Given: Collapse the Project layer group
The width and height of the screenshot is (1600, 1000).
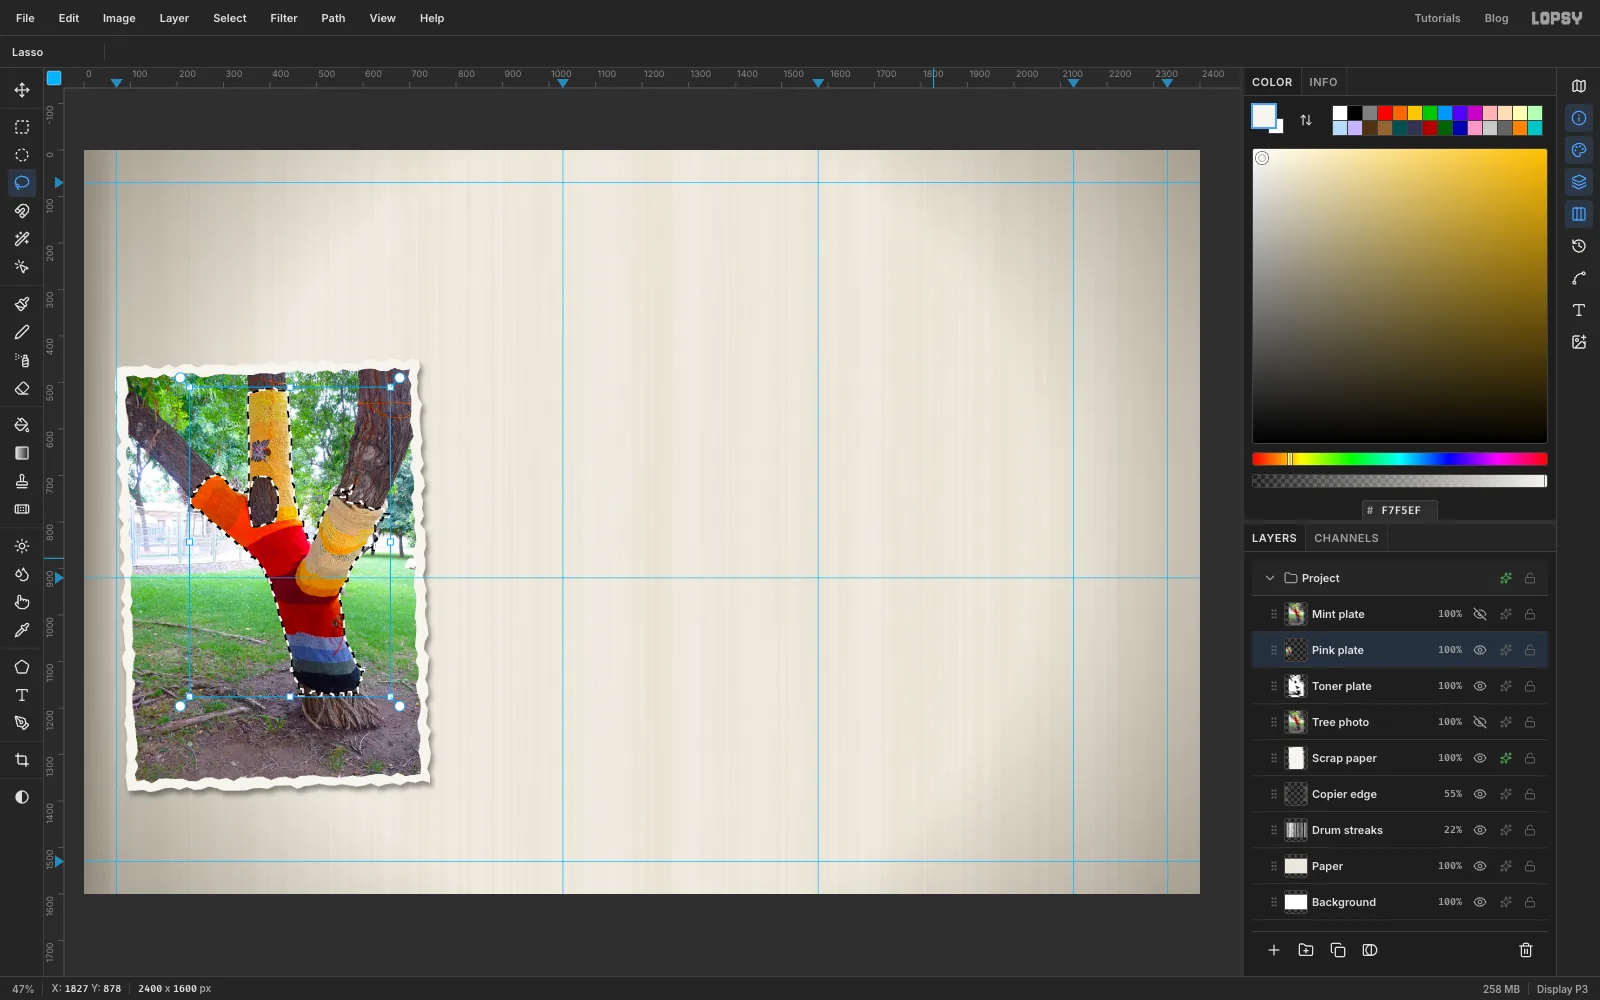Looking at the screenshot, I should coord(1270,578).
